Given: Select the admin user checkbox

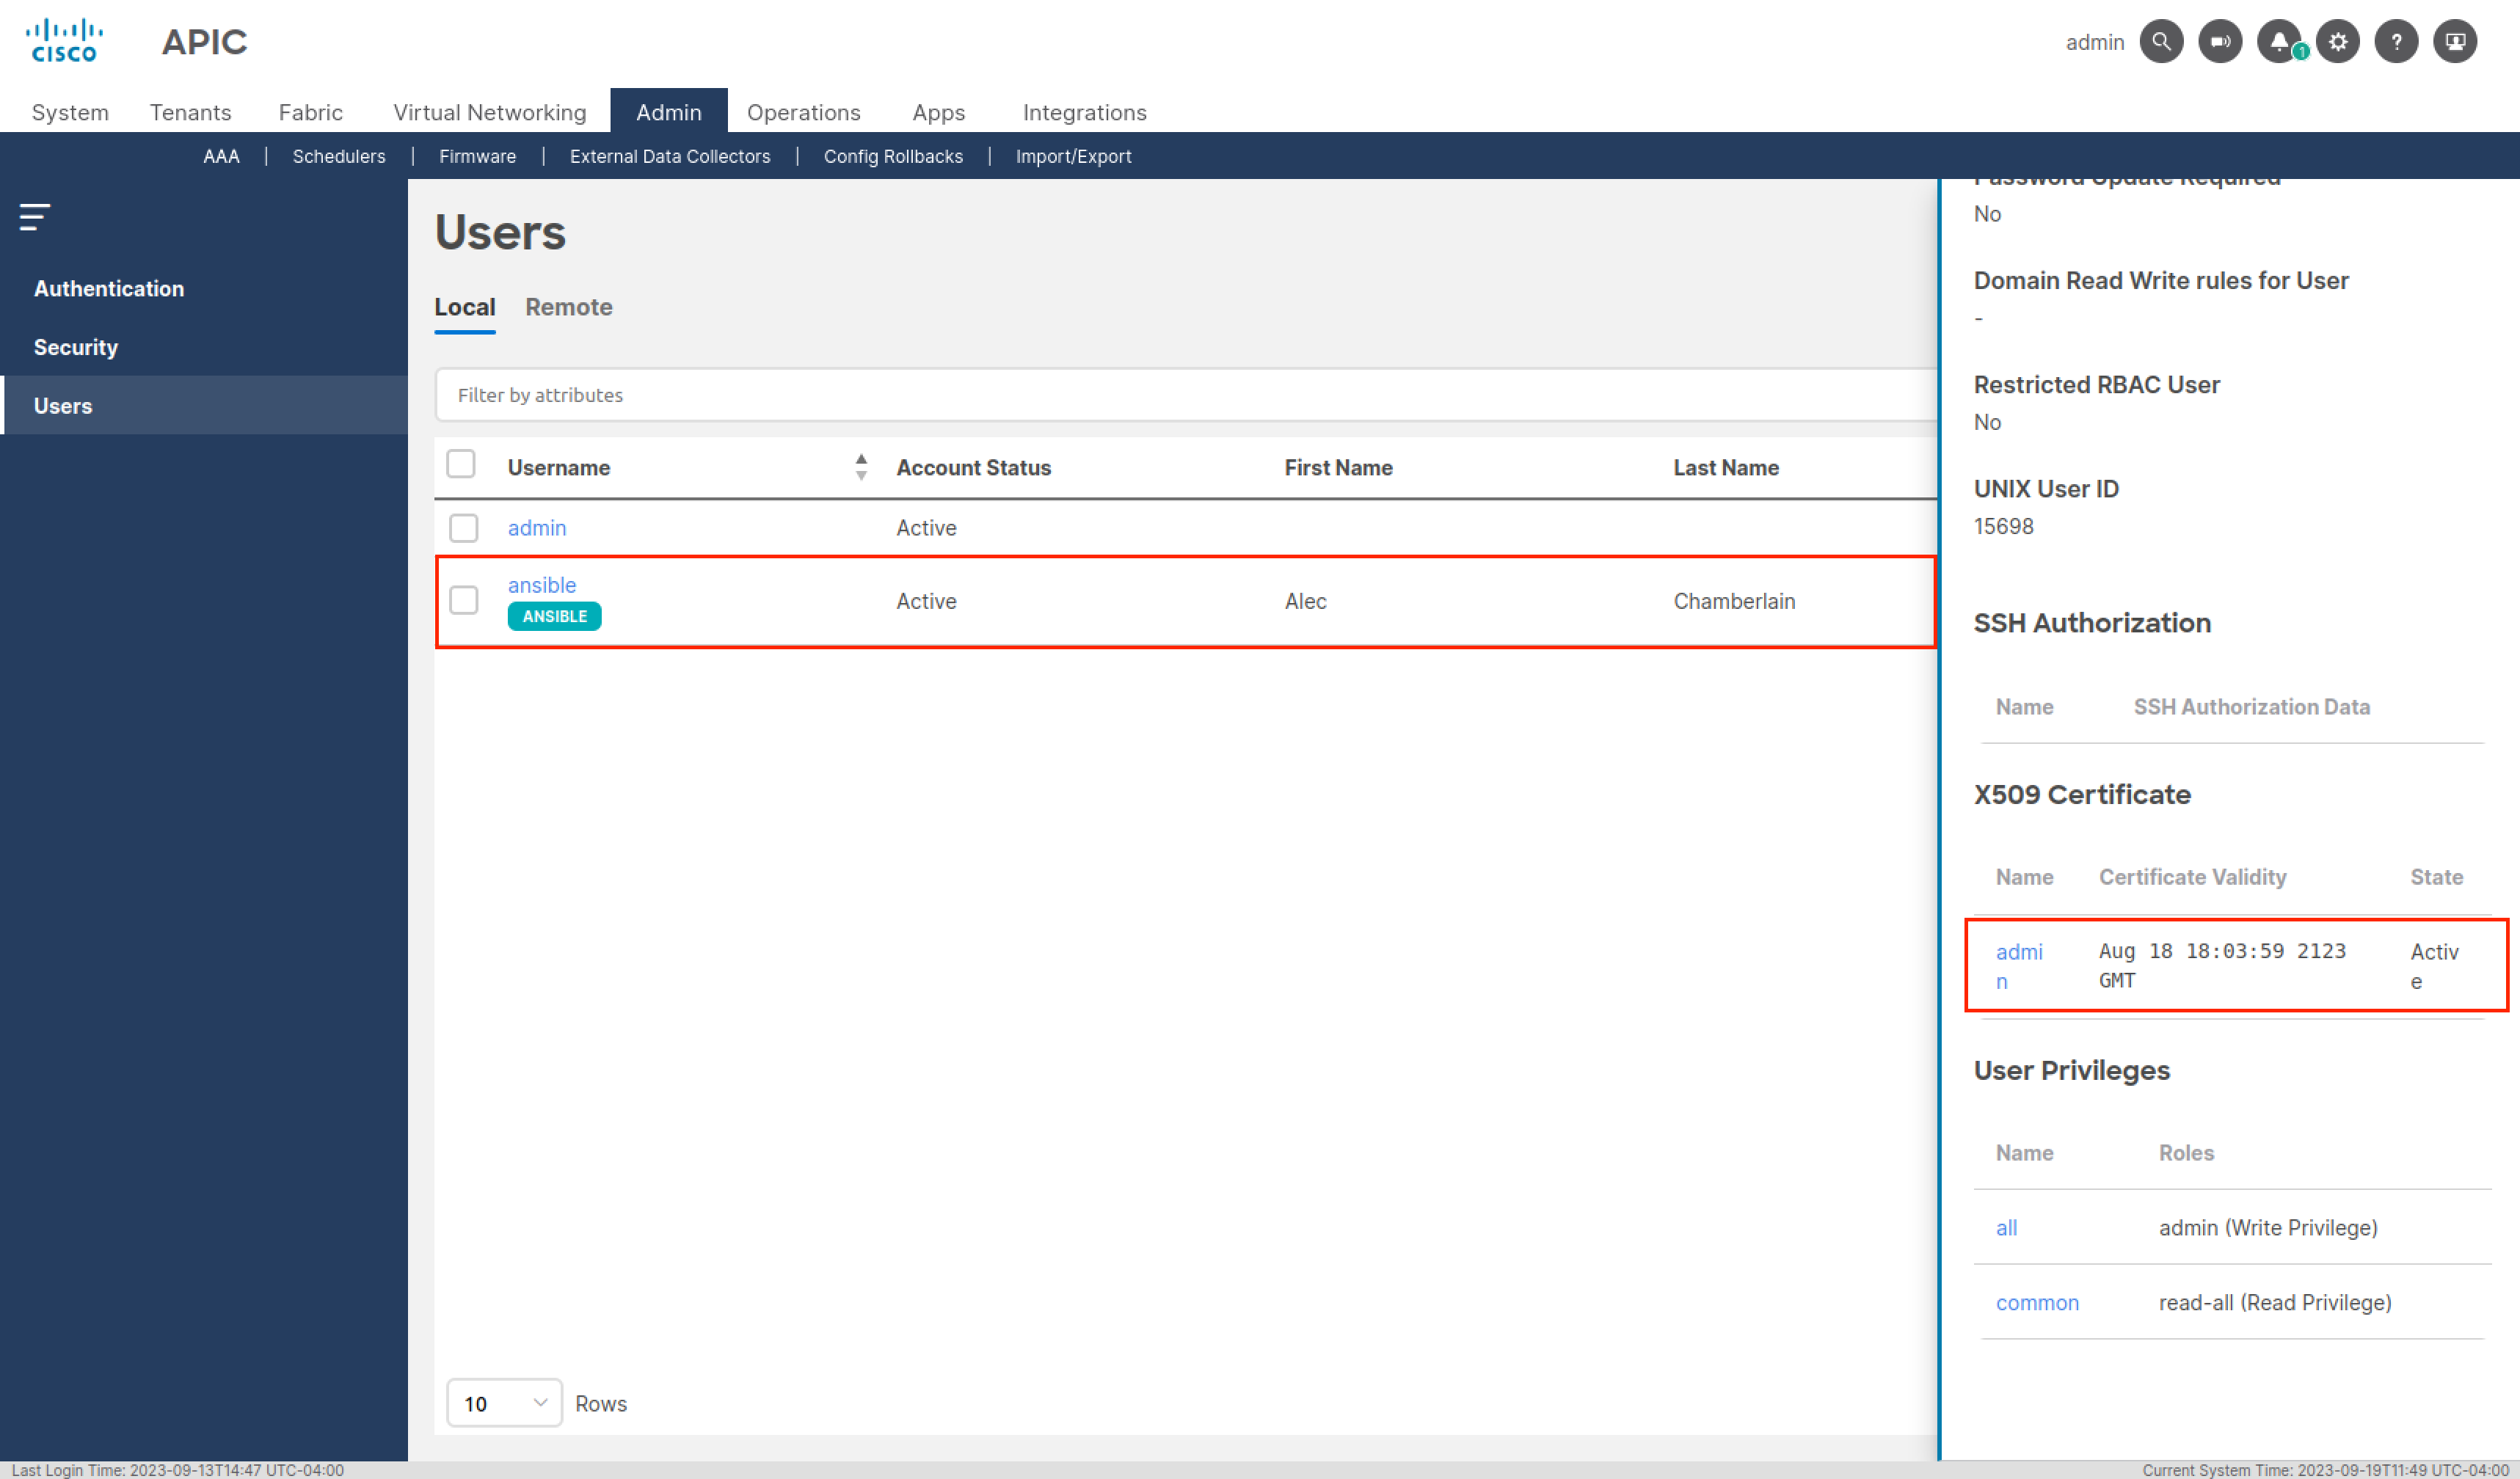Looking at the screenshot, I should (x=463, y=527).
